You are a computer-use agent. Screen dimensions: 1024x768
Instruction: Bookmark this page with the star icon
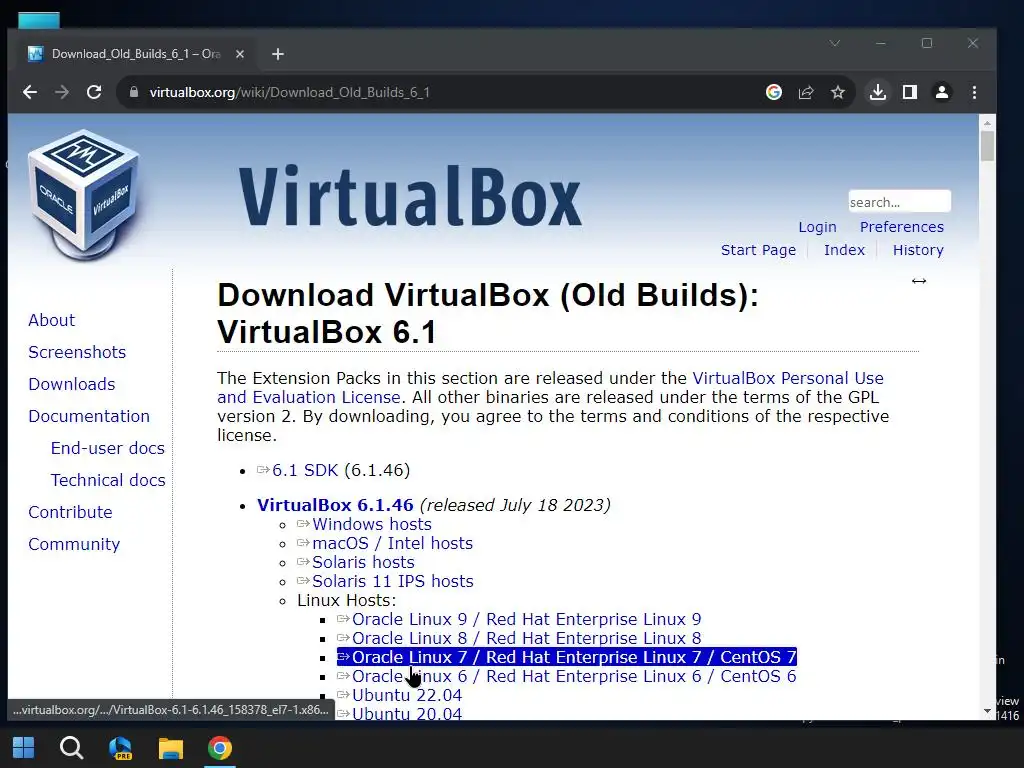point(838,92)
